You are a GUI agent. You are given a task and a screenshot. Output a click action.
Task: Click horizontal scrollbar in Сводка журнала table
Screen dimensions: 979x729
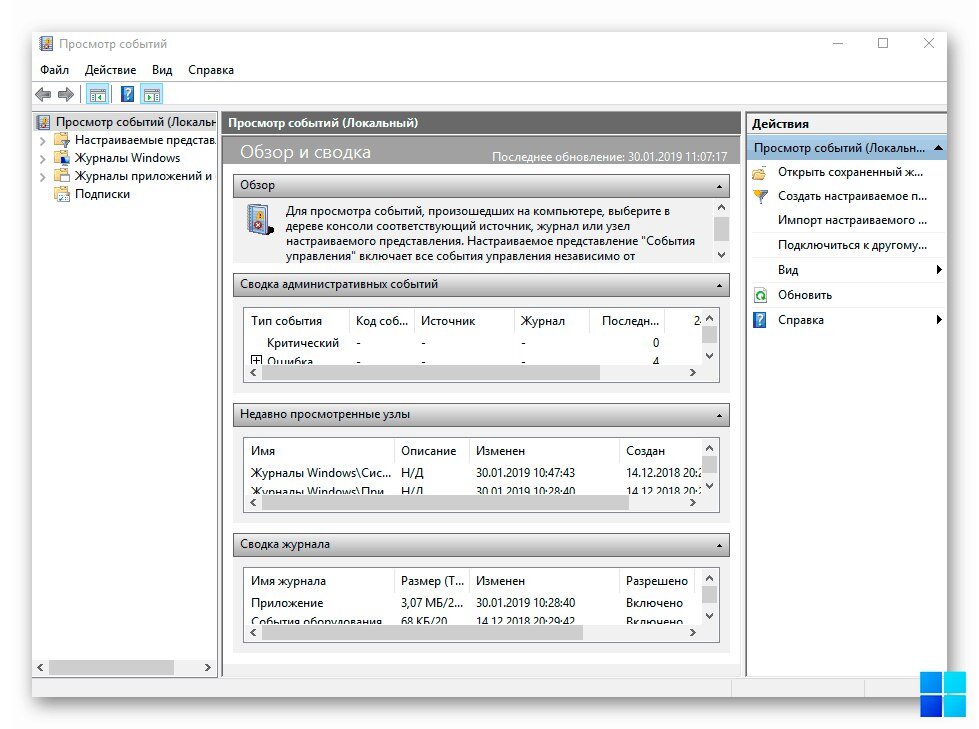pos(422,632)
